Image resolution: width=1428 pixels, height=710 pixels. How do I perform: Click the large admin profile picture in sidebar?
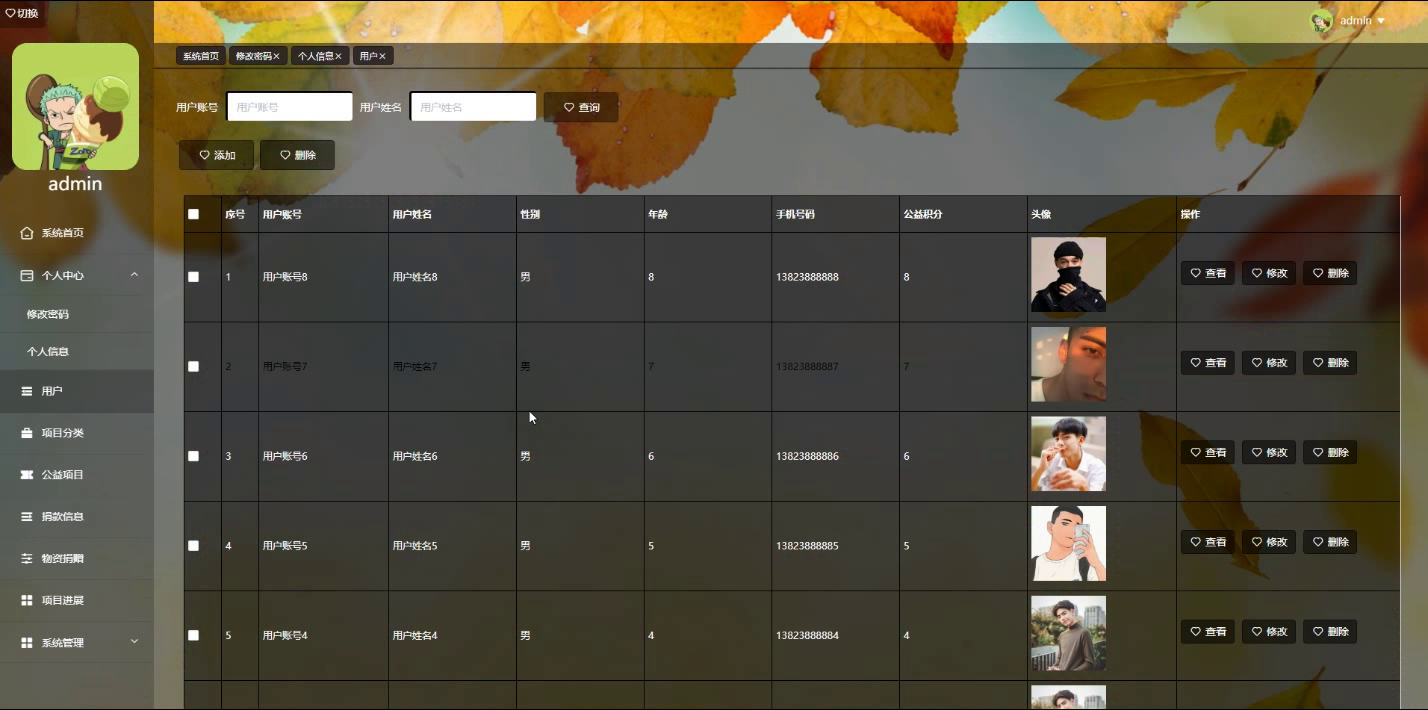(75, 106)
